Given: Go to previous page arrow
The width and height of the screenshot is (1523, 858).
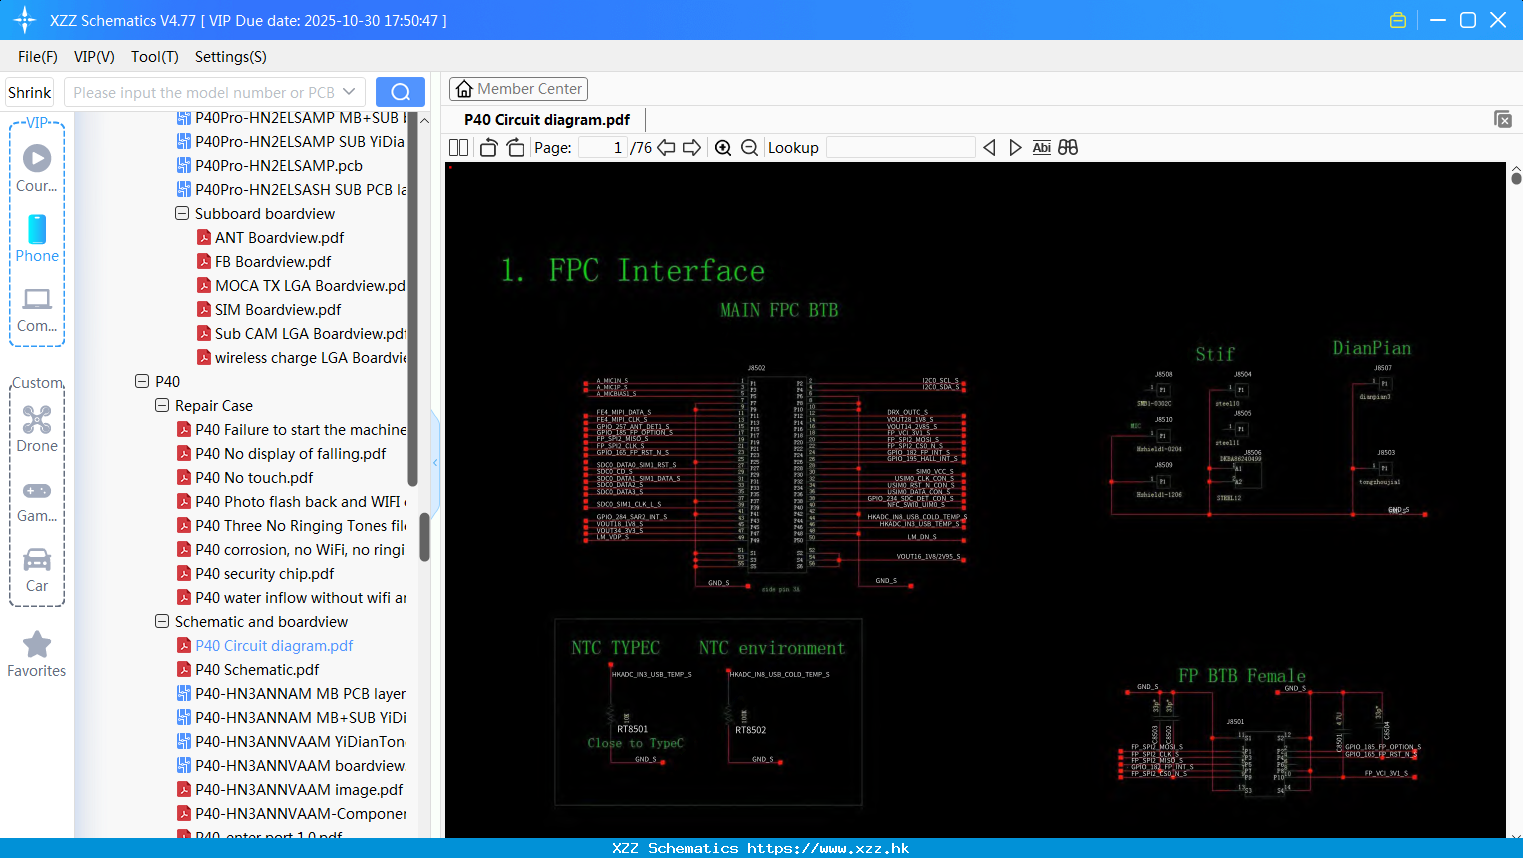Looking at the screenshot, I should pos(666,148).
